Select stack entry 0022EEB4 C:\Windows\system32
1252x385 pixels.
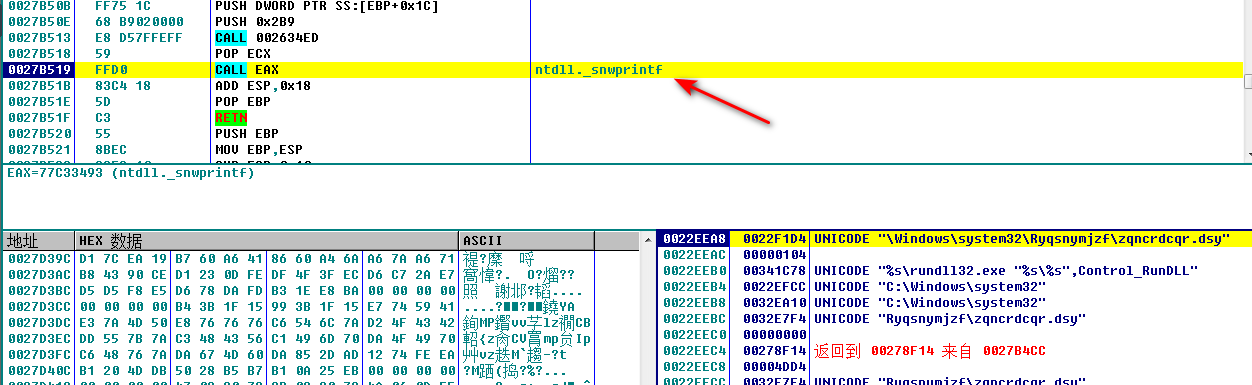click(x=953, y=287)
